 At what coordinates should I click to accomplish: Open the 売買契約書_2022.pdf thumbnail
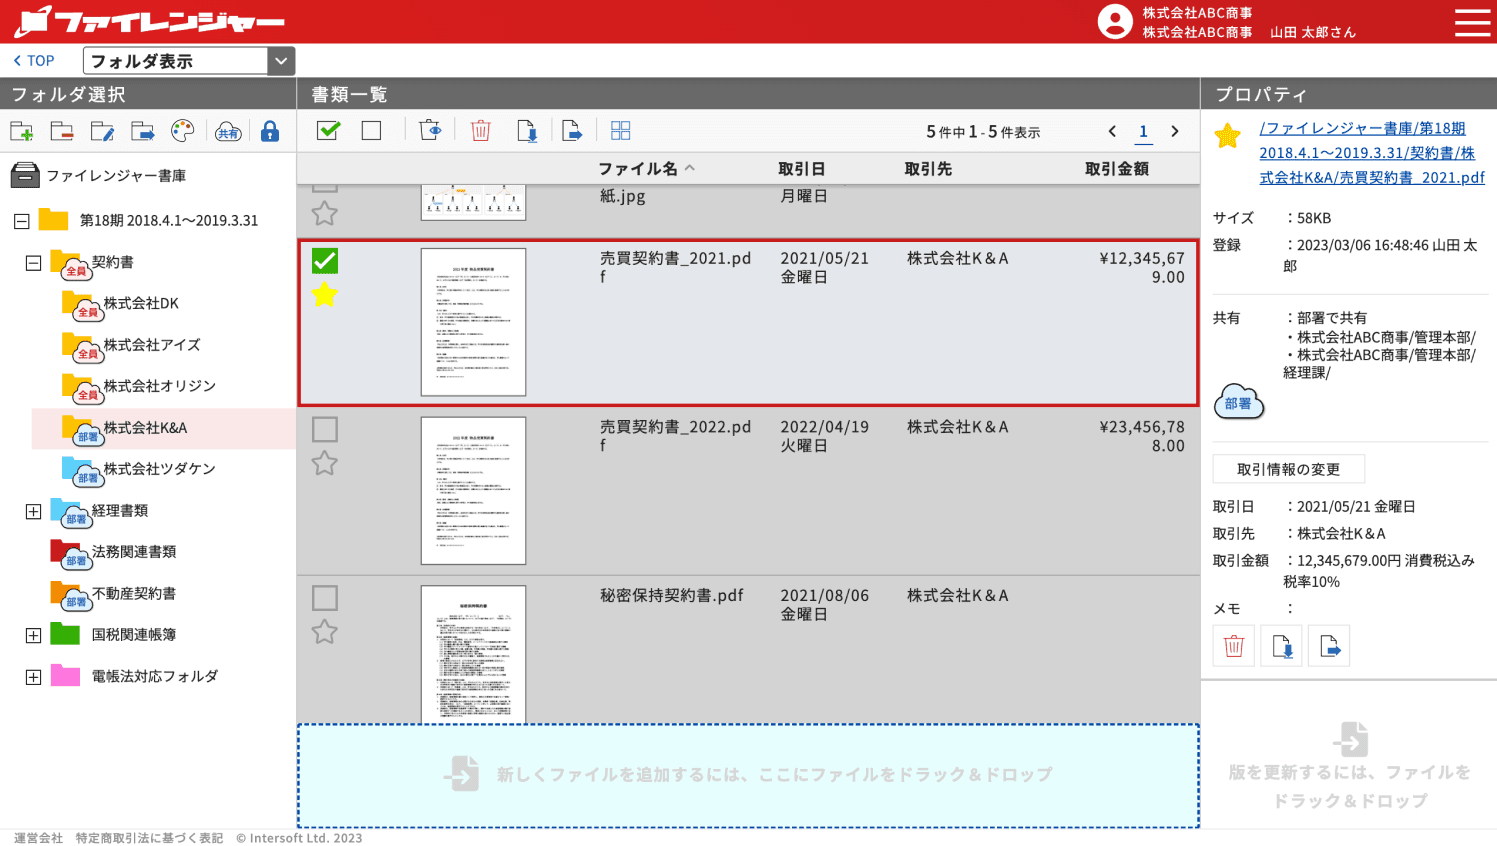click(473, 490)
